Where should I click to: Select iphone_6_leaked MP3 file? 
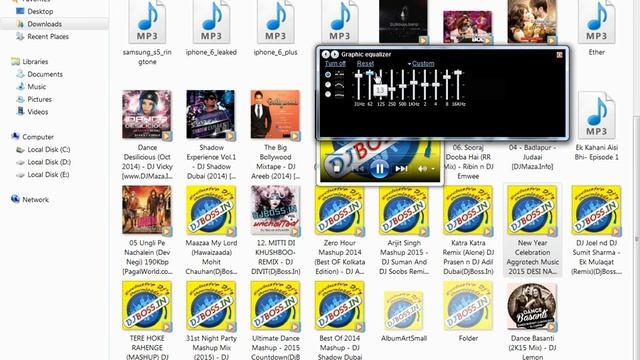(x=211, y=29)
